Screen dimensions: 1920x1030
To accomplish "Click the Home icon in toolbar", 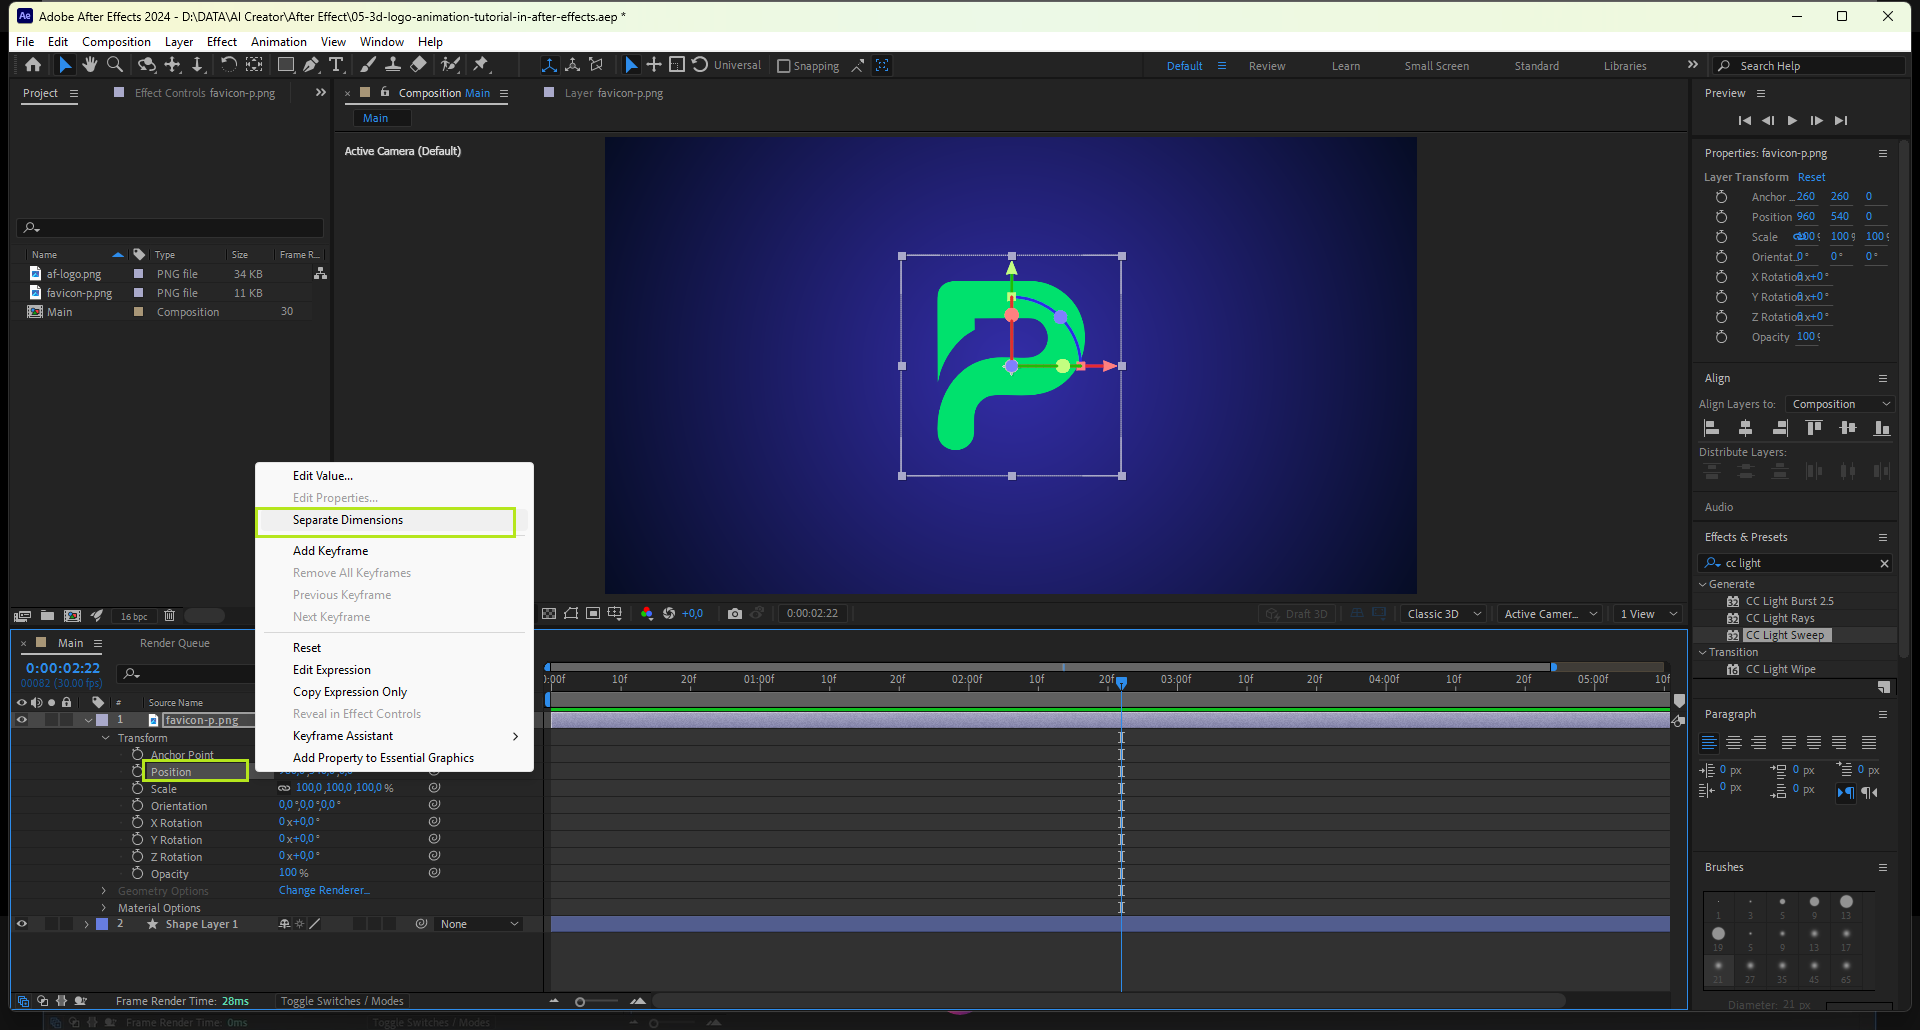I will pyautogui.click(x=33, y=65).
